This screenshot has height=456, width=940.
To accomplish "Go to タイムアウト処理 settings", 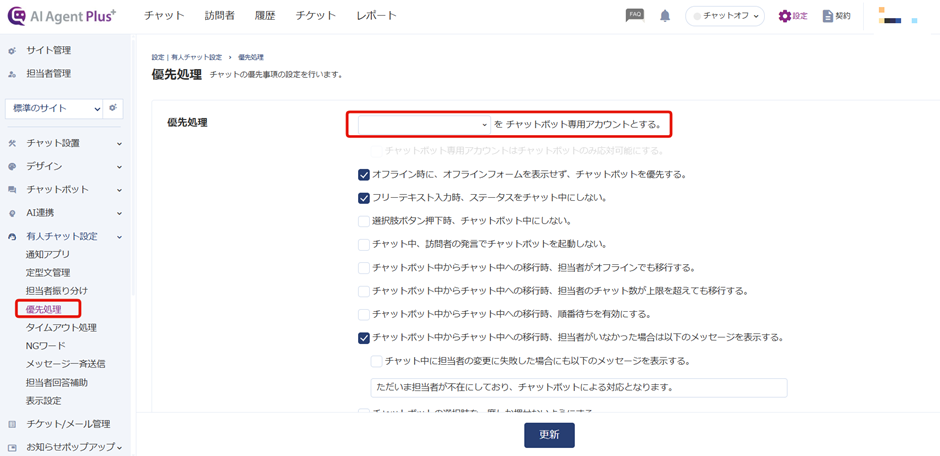I will [61, 328].
